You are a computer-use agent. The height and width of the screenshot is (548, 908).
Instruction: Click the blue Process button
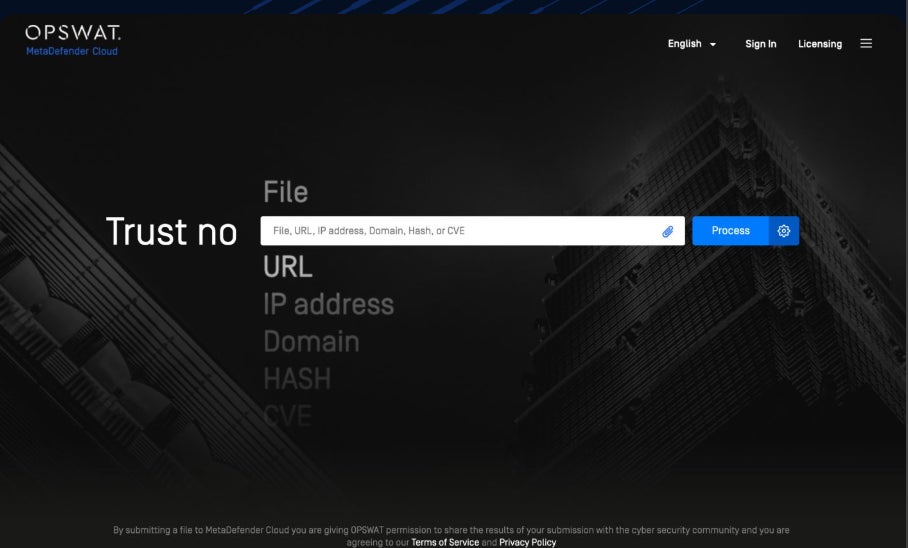click(x=730, y=231)
